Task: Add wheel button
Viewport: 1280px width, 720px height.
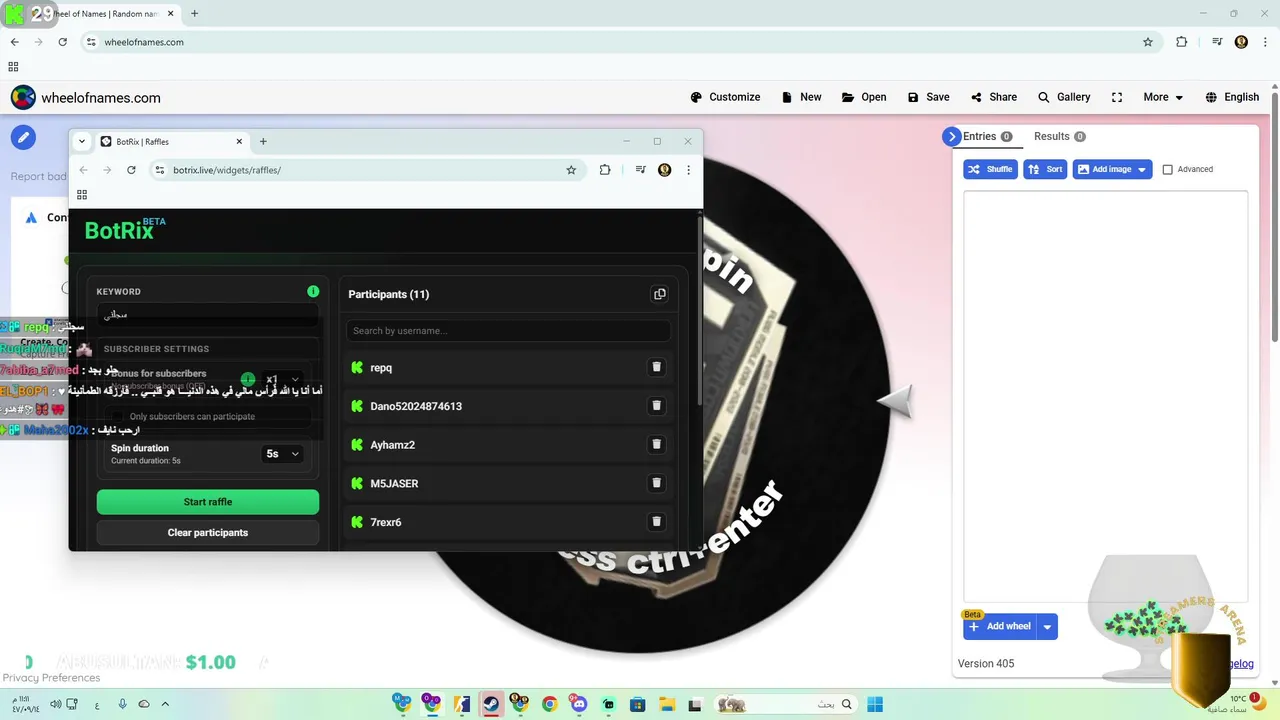Action: tap(1000, 627)
